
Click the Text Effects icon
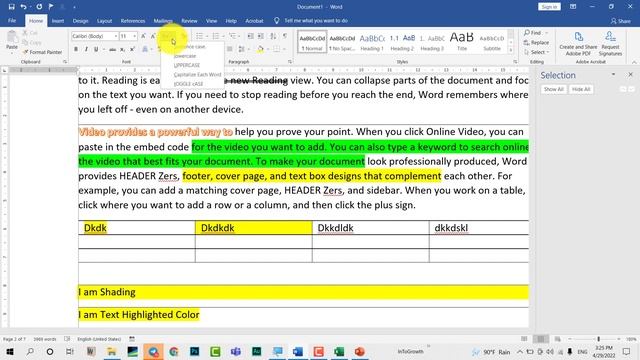[145, 49]
